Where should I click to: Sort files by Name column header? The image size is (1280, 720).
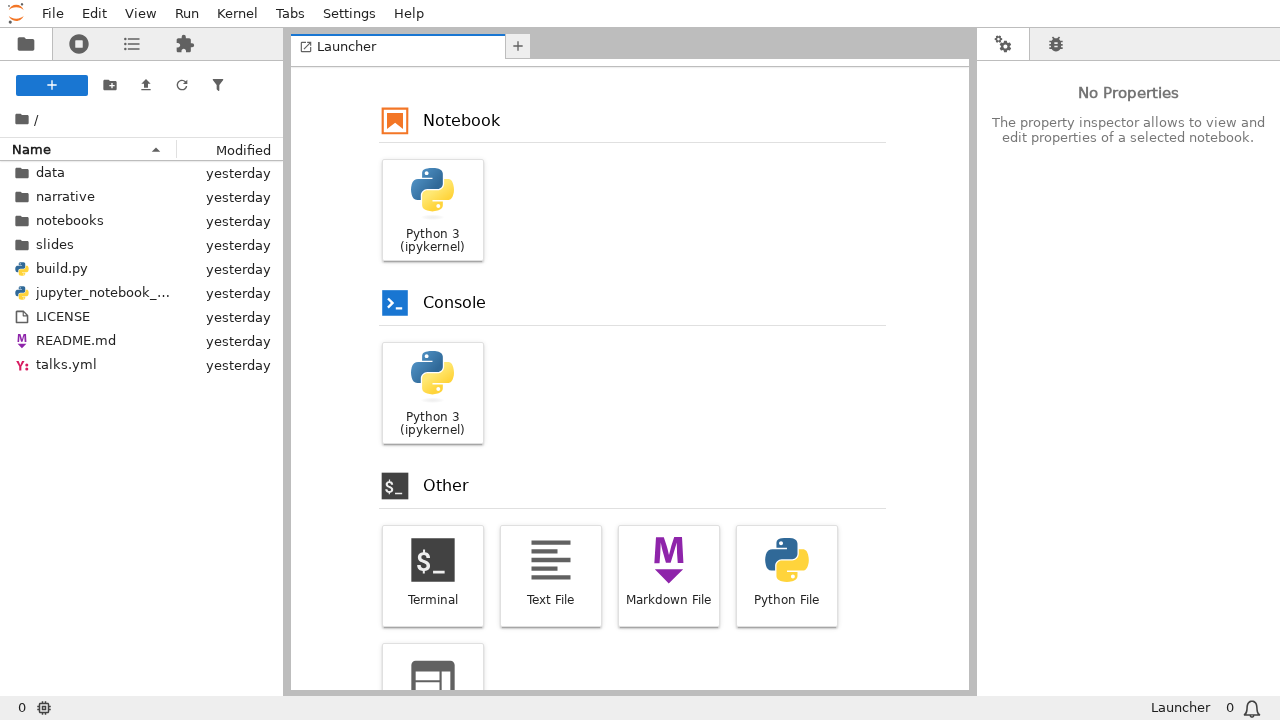[88, 150]
